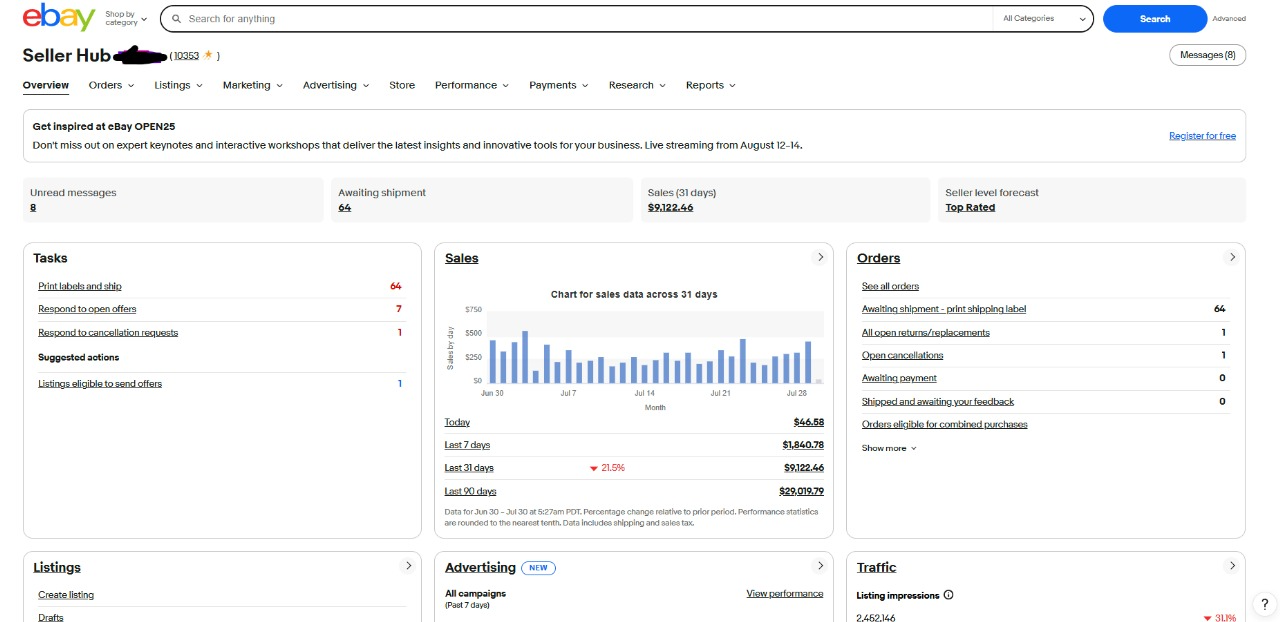
Task: Click the Traffic panel heading
Action: tap(877, 567)
